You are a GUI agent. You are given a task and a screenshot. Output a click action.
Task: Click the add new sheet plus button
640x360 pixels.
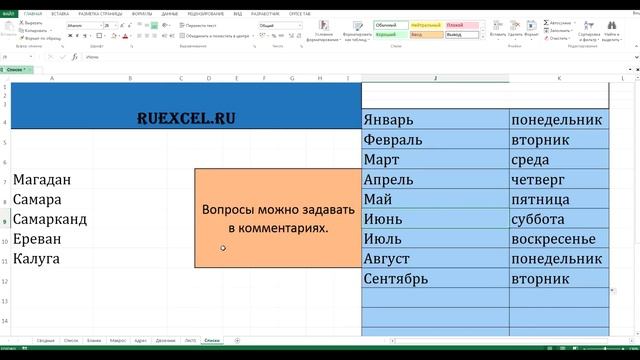237,340
